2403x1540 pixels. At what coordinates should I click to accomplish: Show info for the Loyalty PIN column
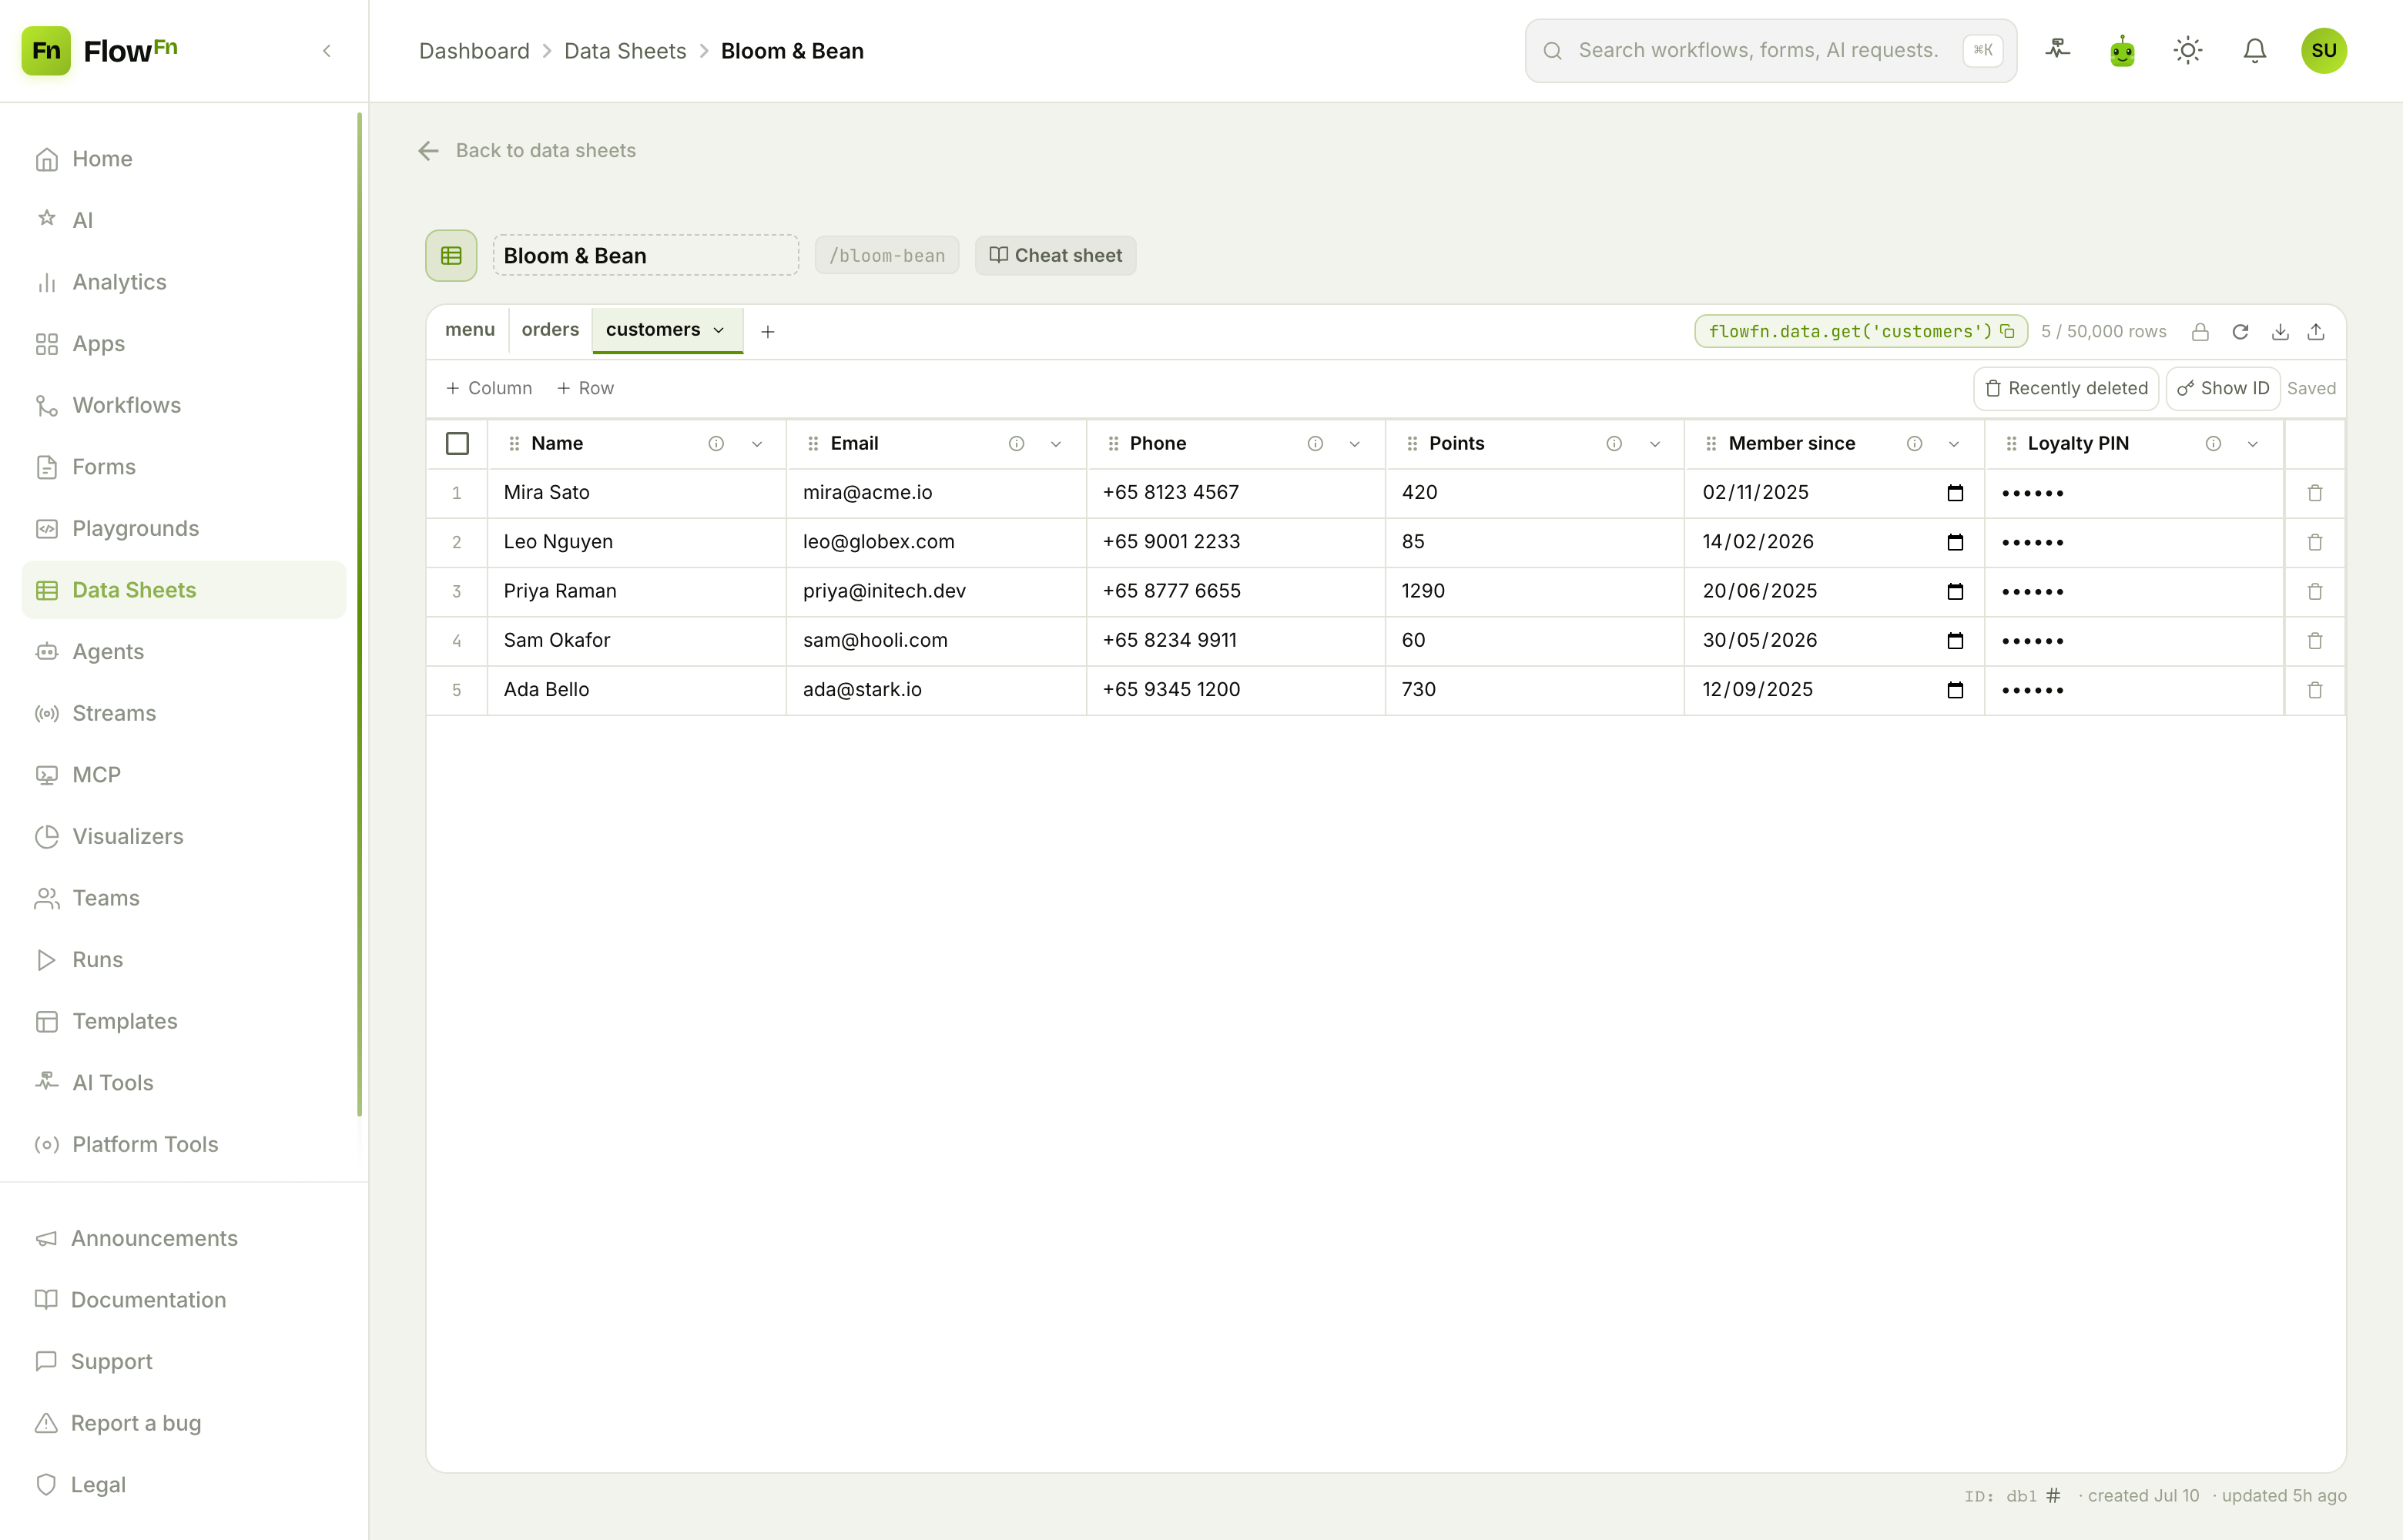(2213, 444)
